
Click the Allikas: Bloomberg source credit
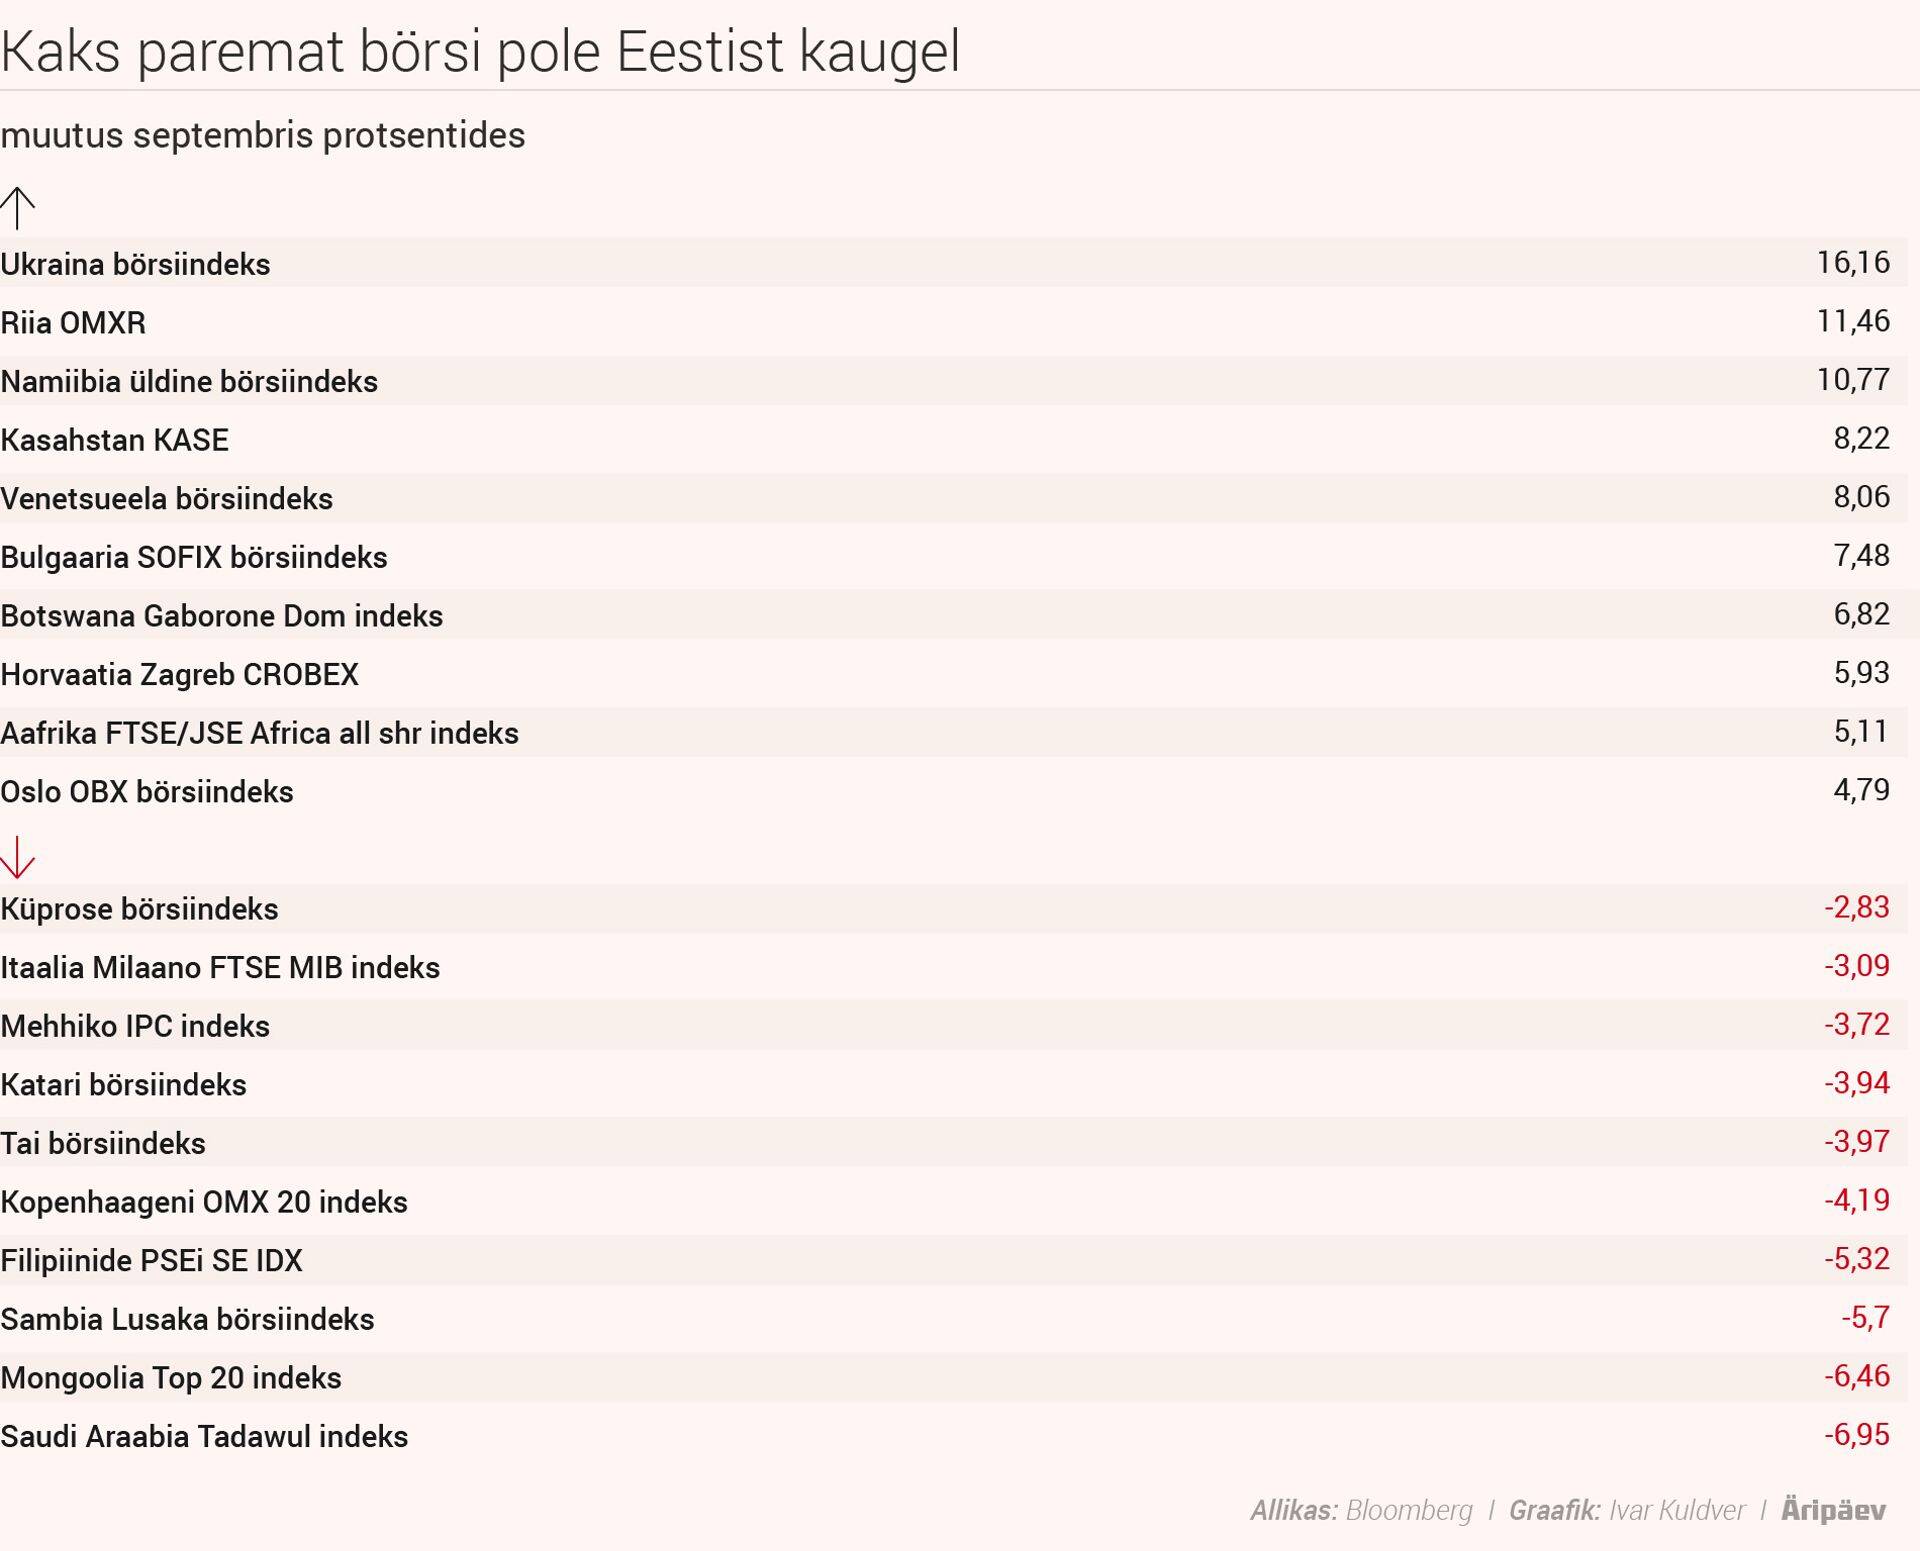1361,1510
